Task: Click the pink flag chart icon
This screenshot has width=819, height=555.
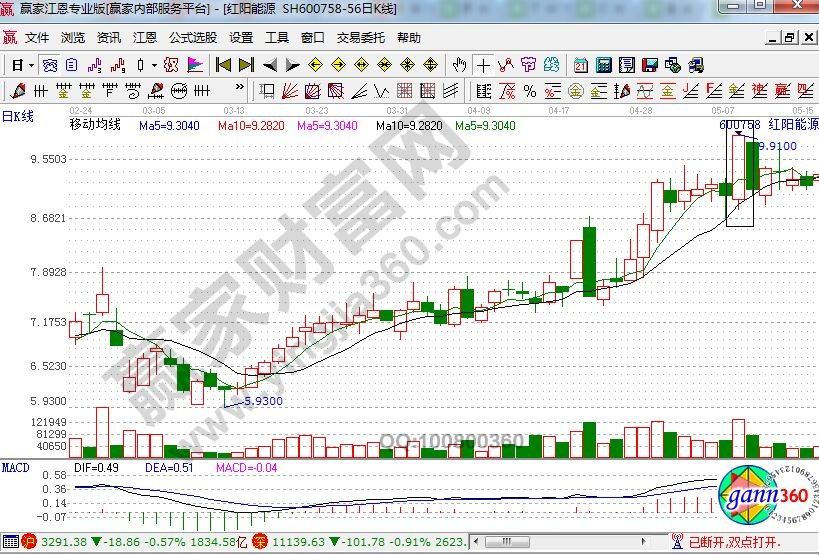Action: [x=194, y=65]
